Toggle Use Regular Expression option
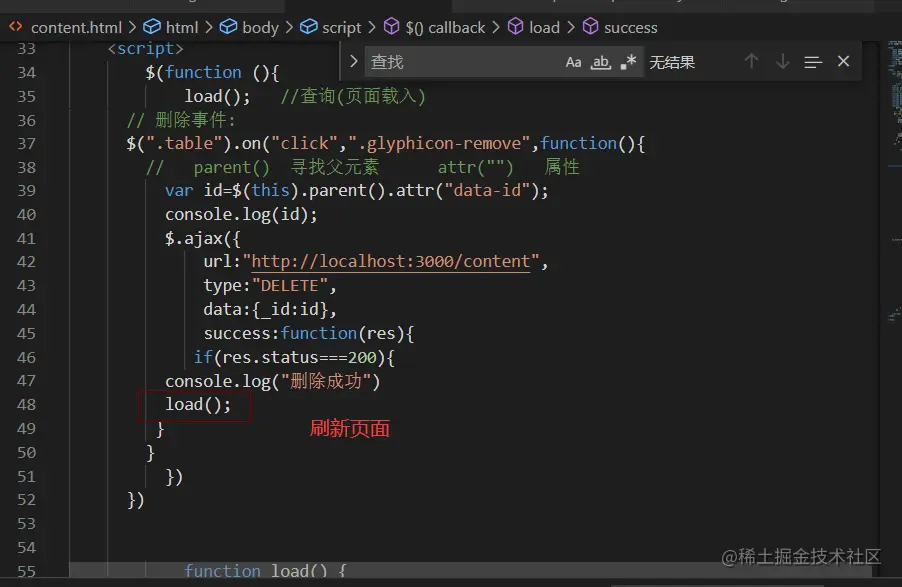Image resolution: width=902 pixels, height=587 pixels. (x=628, y=62)
